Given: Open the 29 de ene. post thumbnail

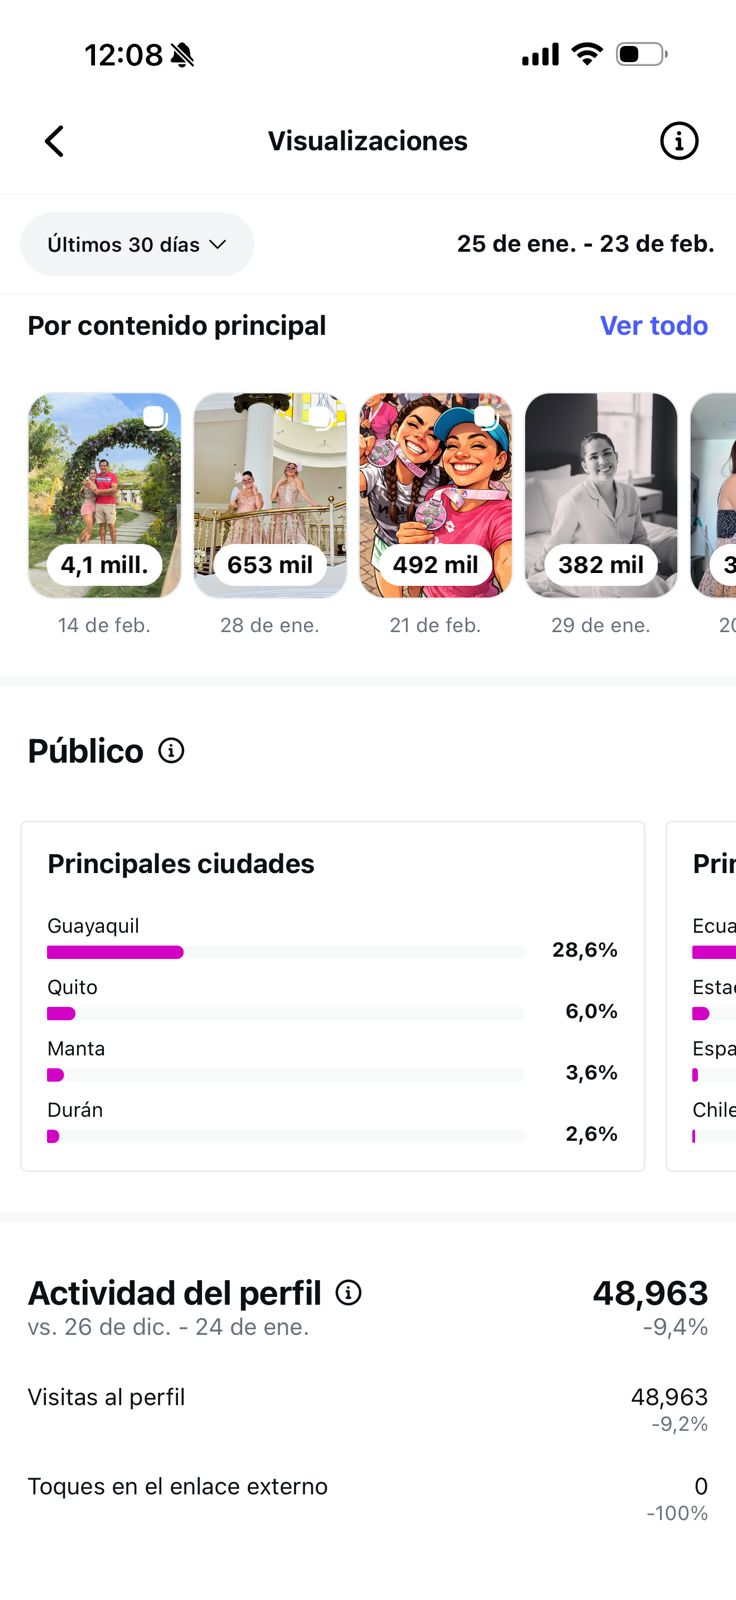Looking at the screenshot, I should pyautogui.click(x=601, y=495).
